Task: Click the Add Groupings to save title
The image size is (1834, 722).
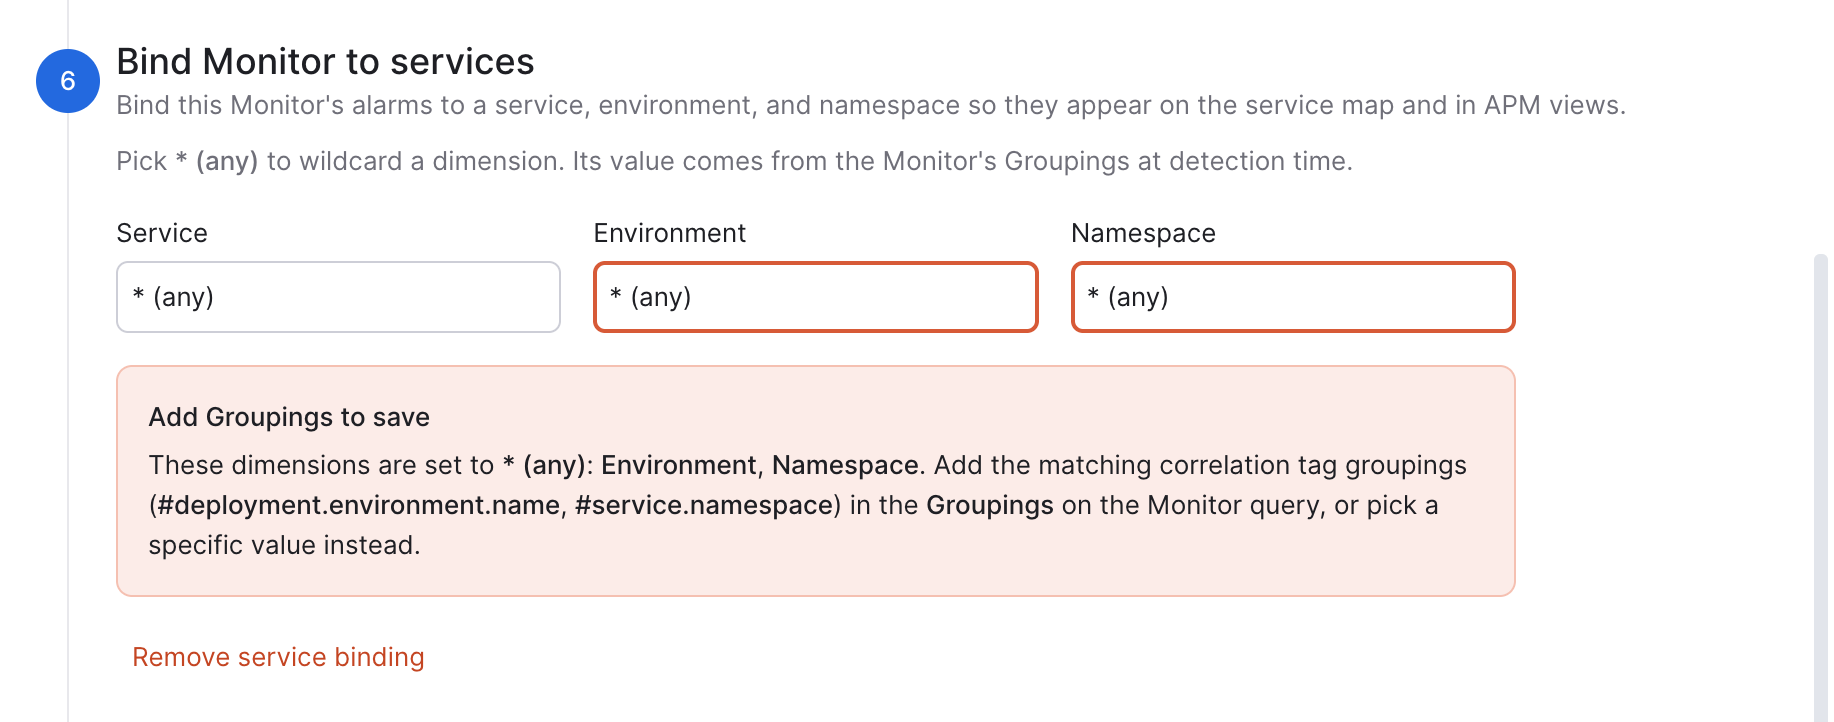Action: pos(289,417)
